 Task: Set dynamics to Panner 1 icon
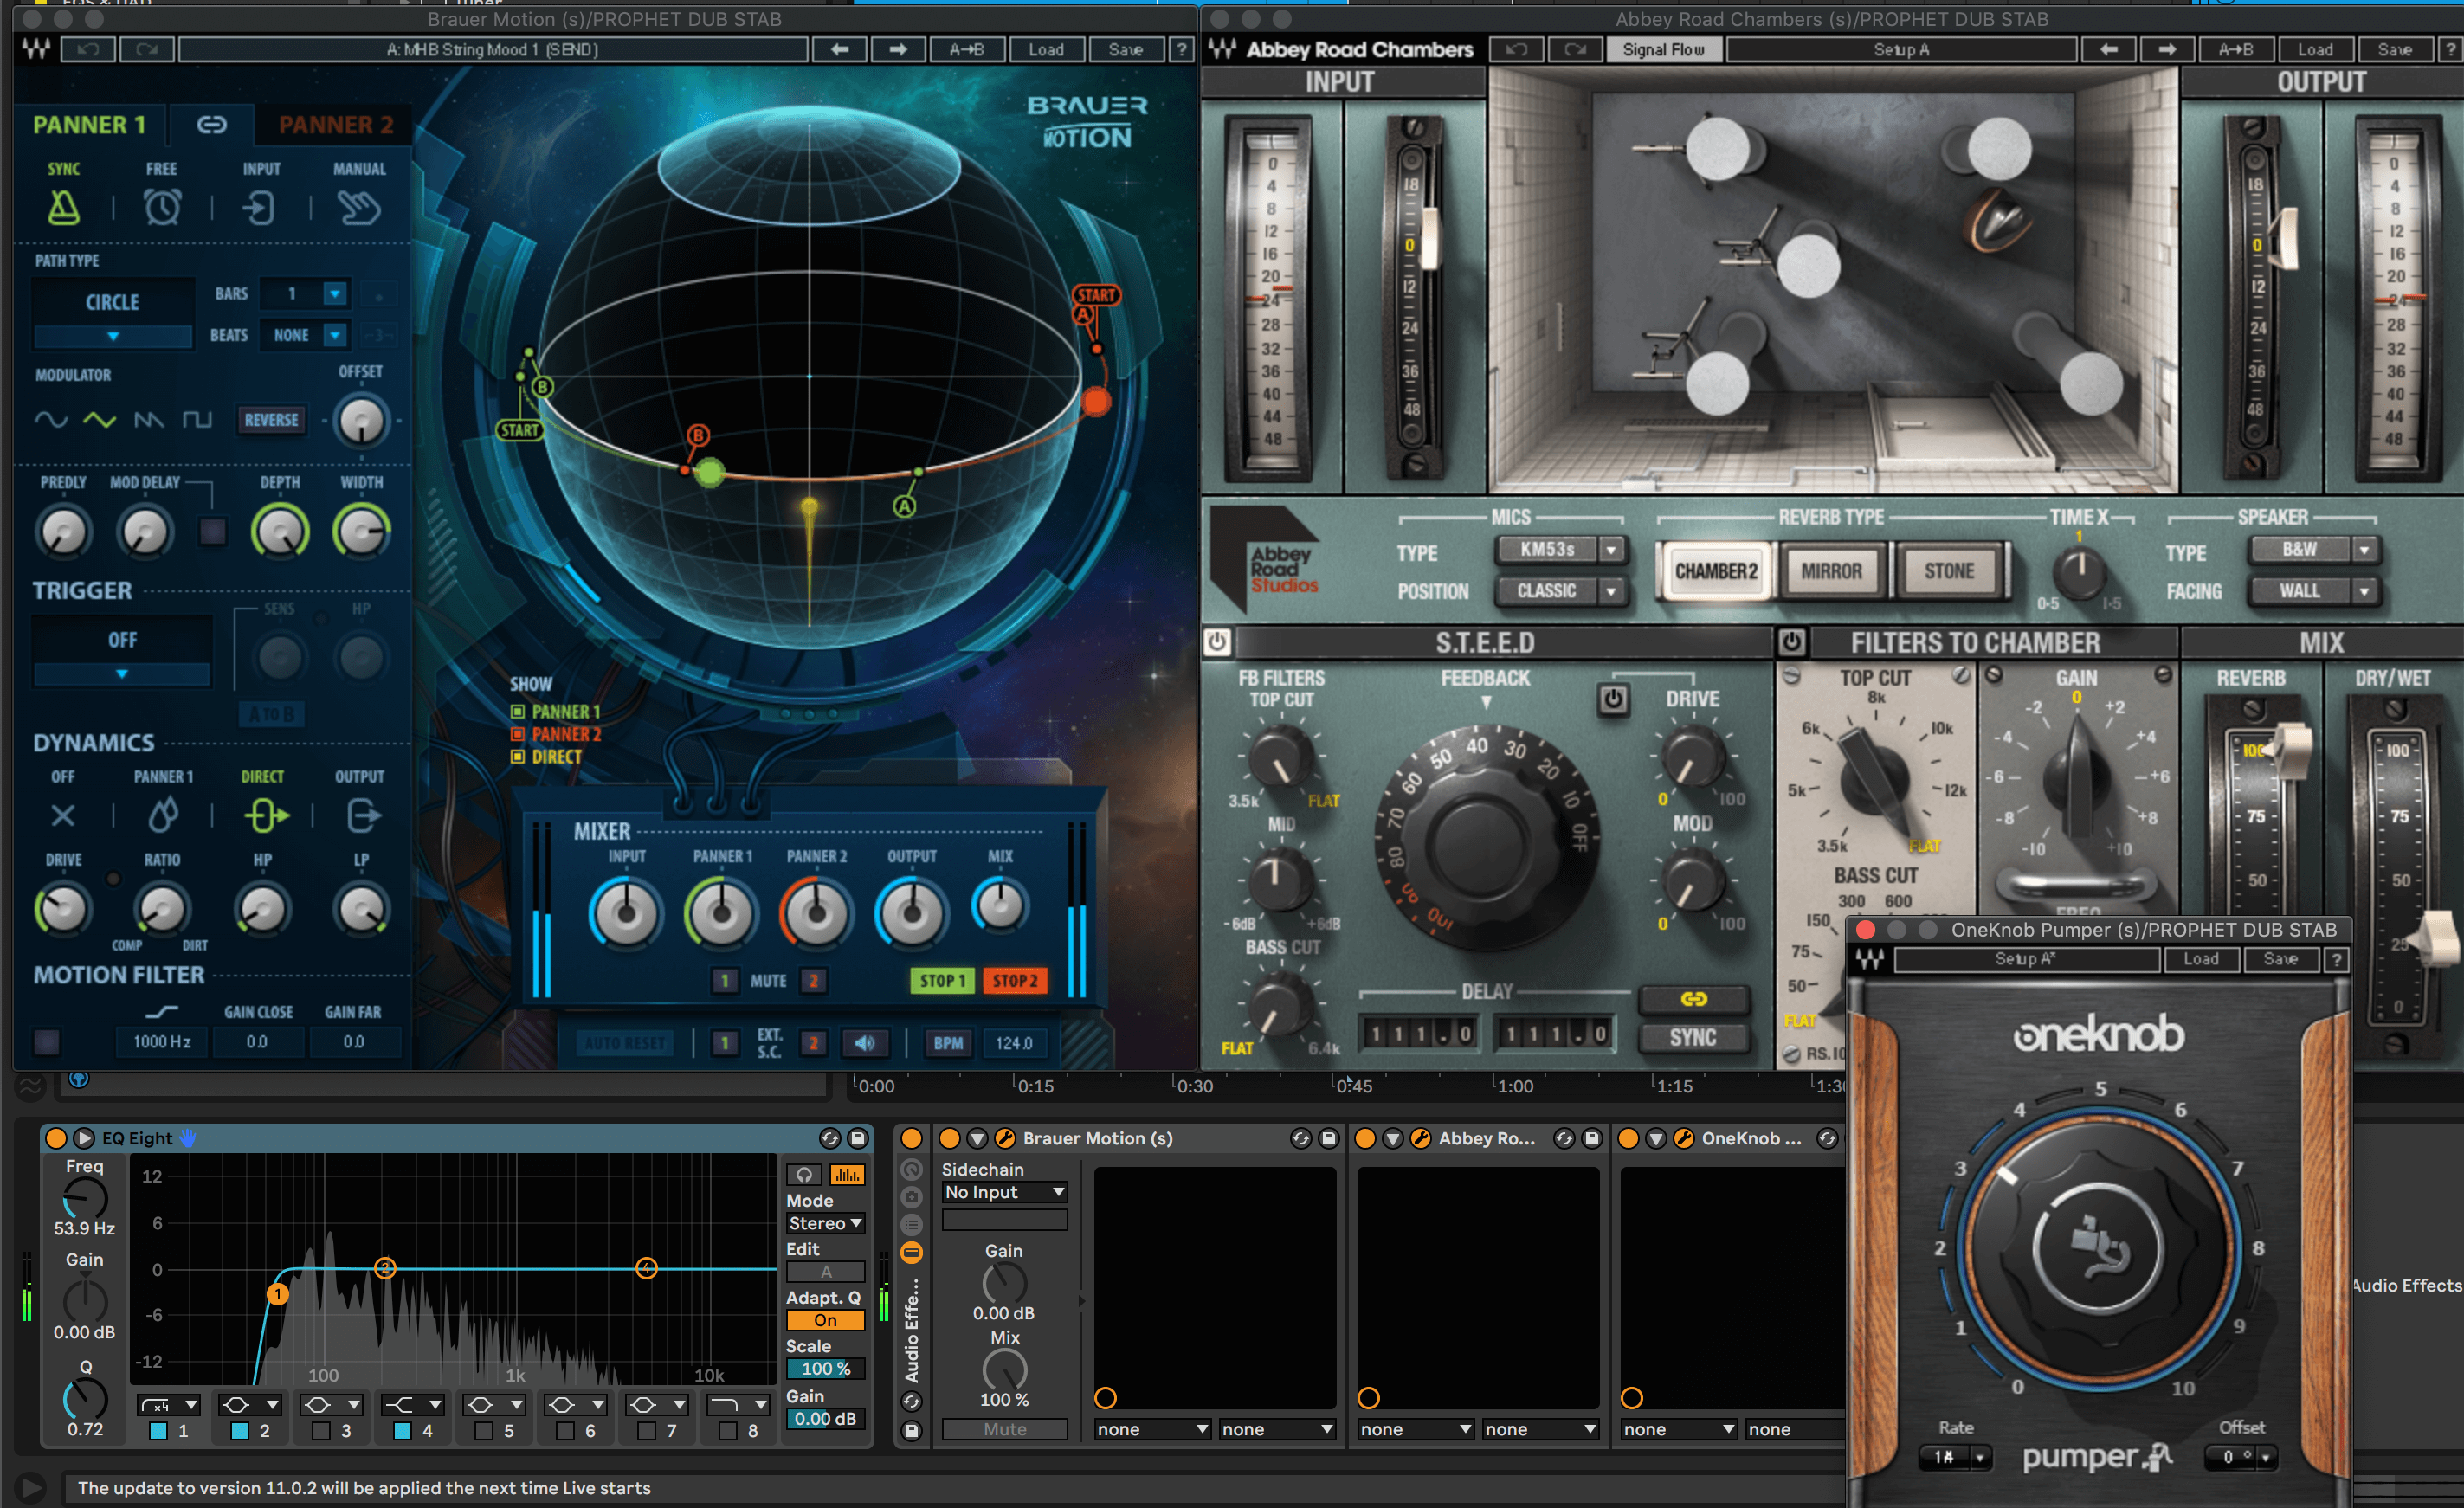(x=163, y=815)
